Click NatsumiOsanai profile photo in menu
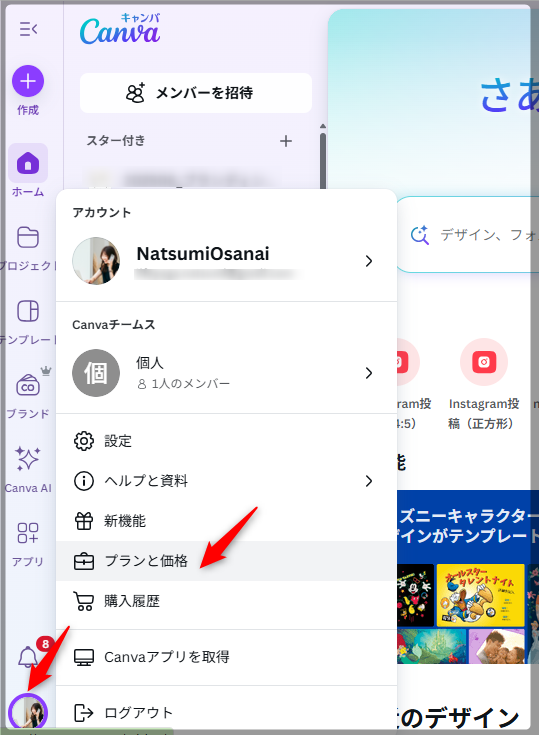539x735 pixels. click(x=96, y=261)
